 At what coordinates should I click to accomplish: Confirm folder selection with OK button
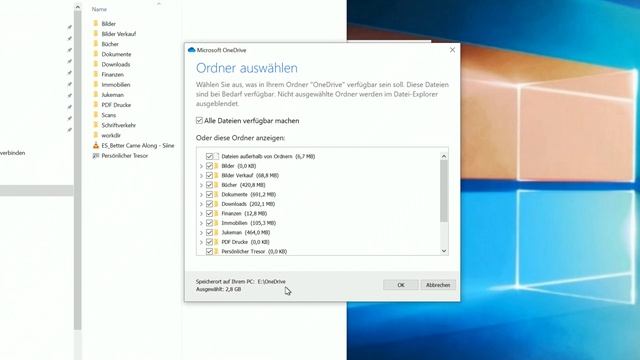pos(401,285)
